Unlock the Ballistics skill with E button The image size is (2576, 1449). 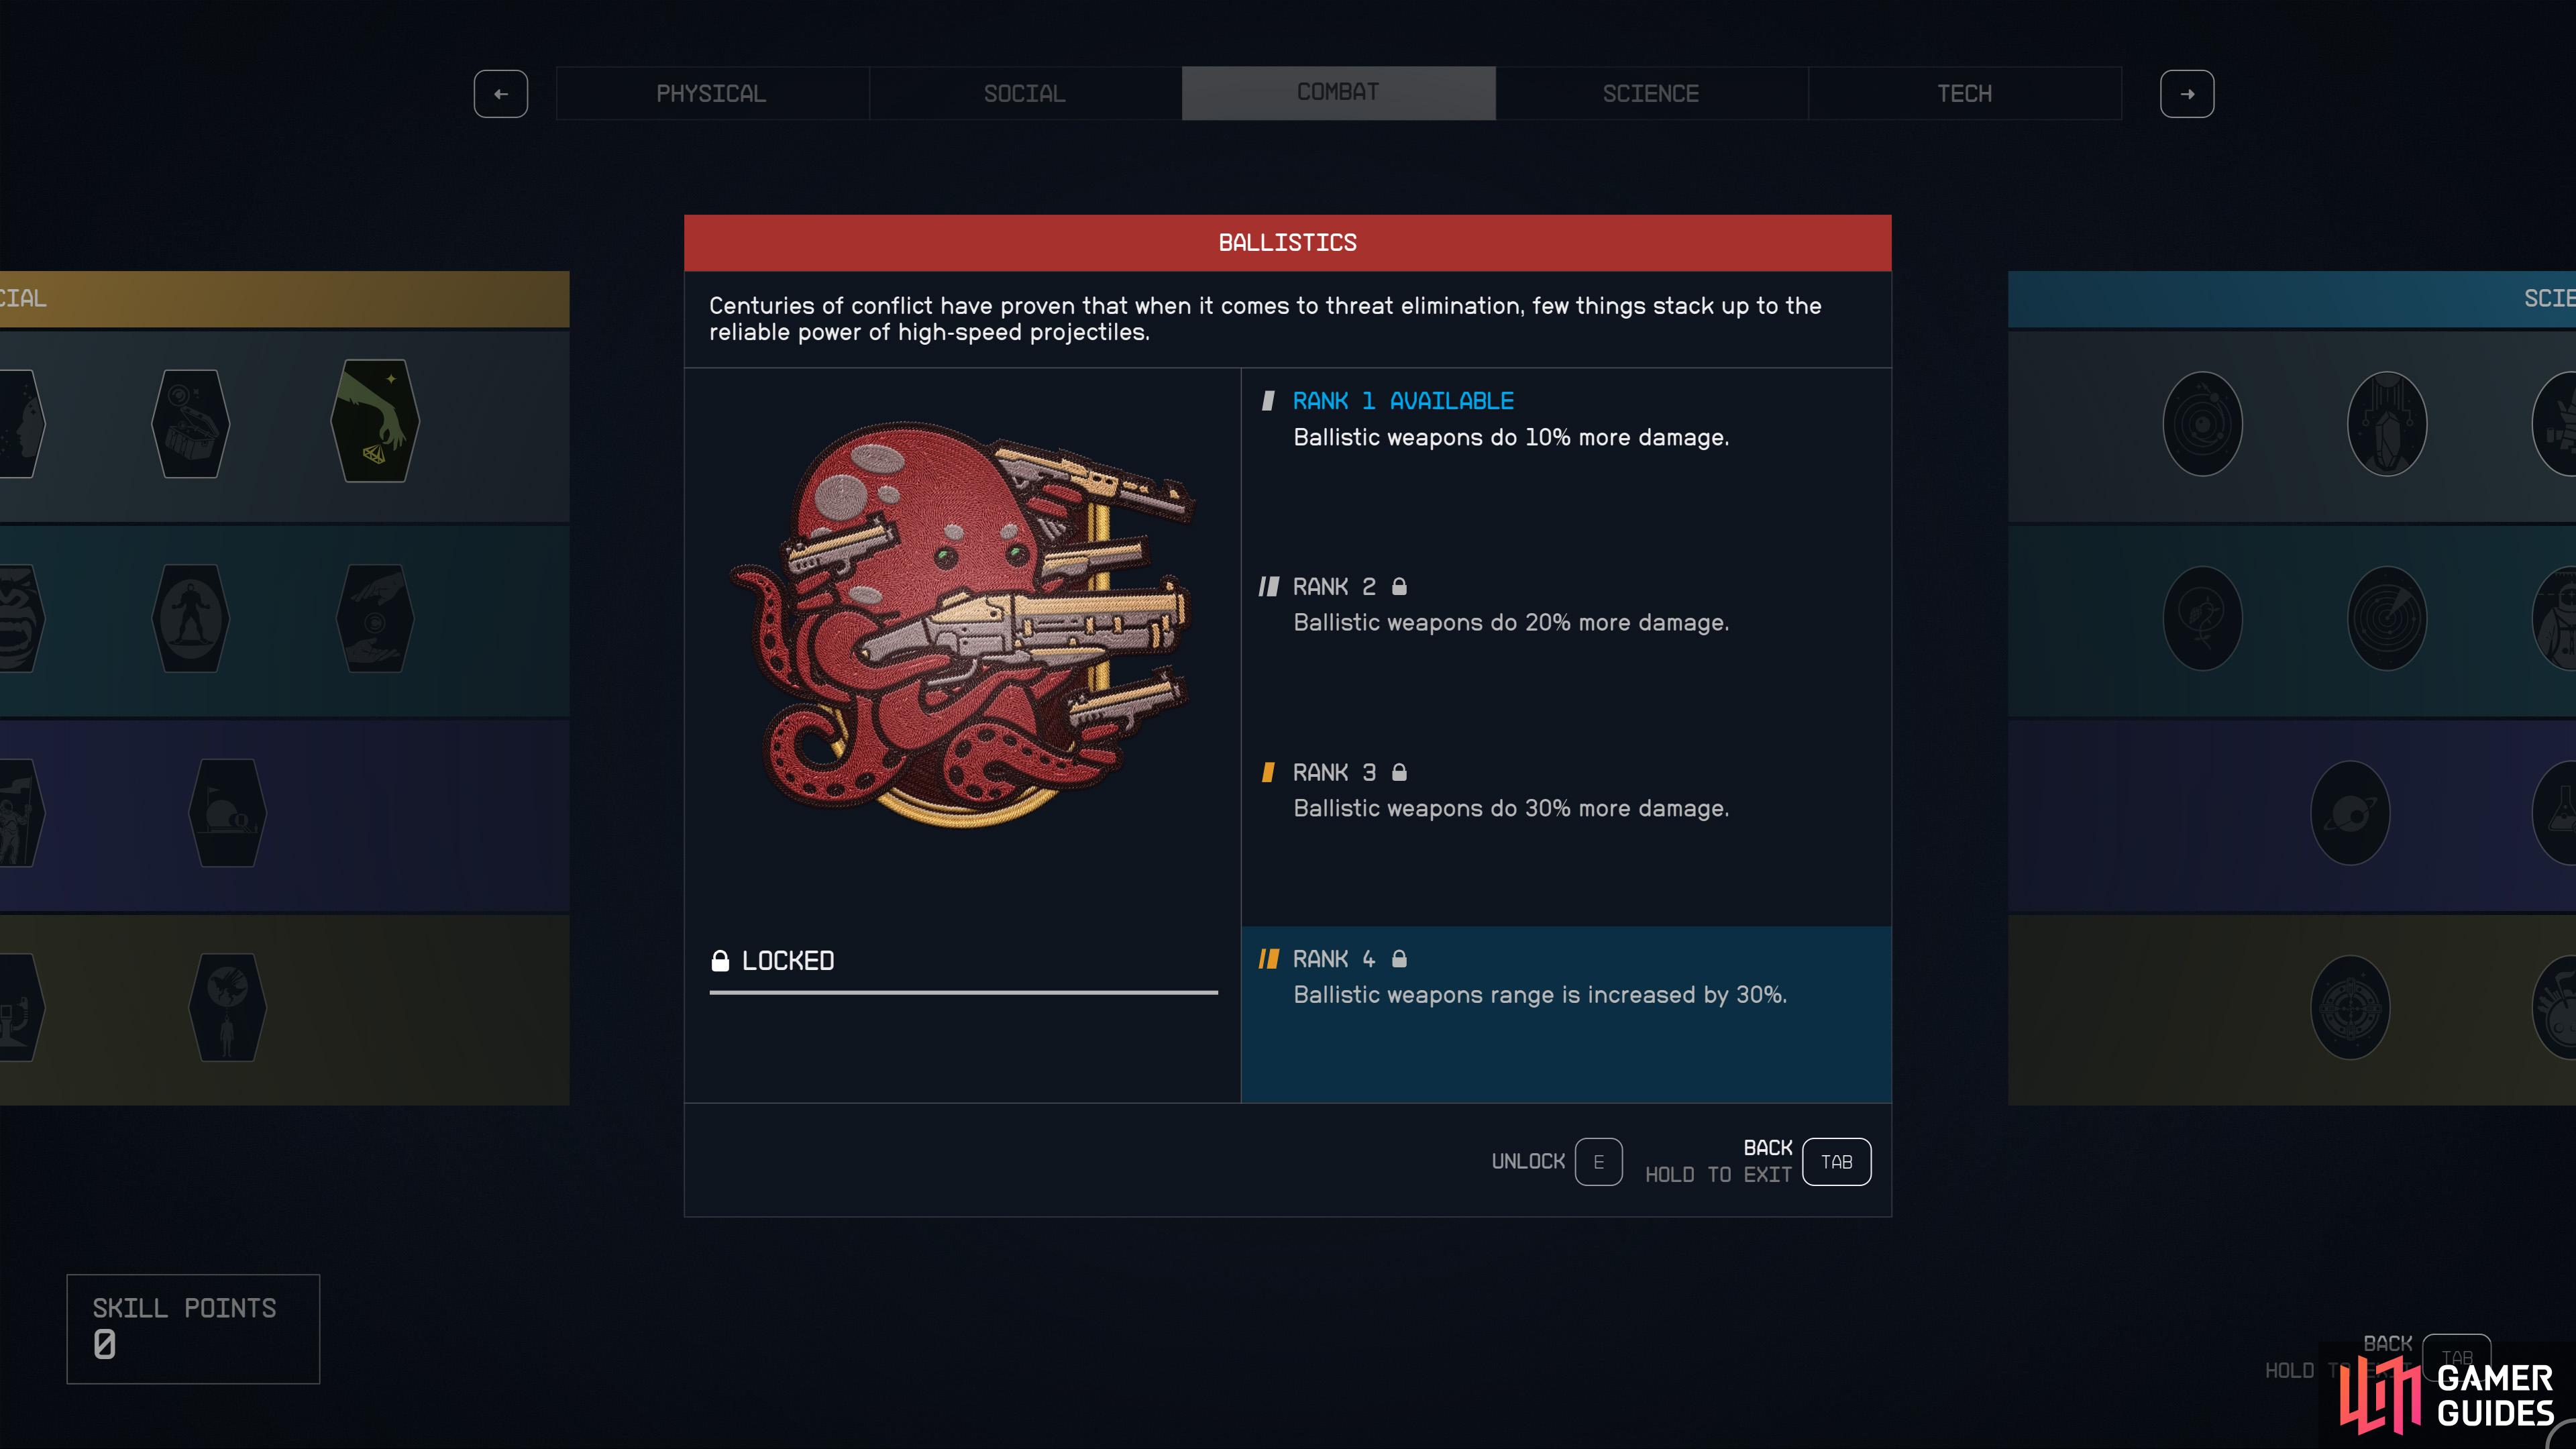1598,1162
